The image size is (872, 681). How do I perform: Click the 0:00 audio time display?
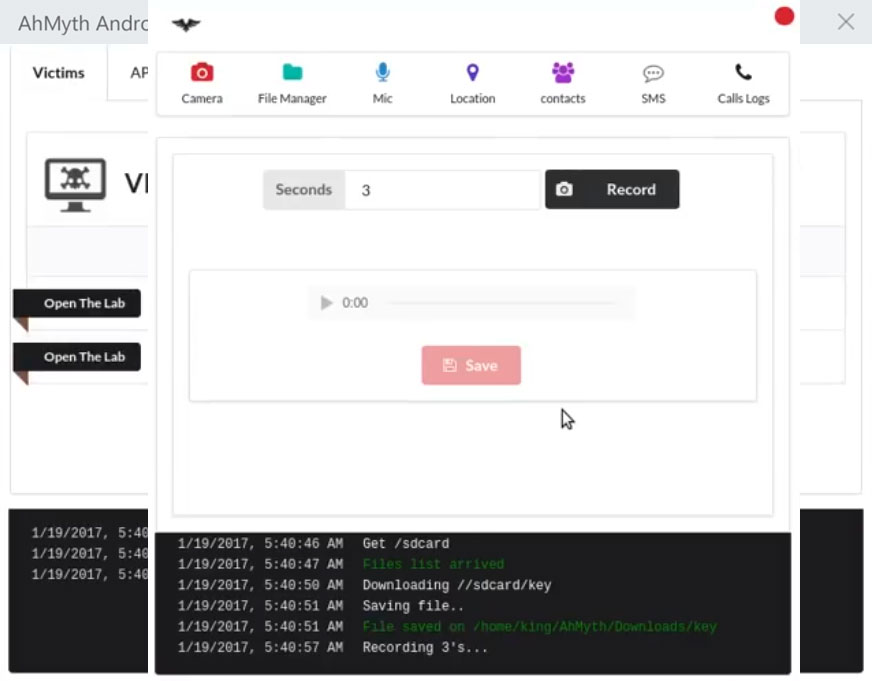355,303
